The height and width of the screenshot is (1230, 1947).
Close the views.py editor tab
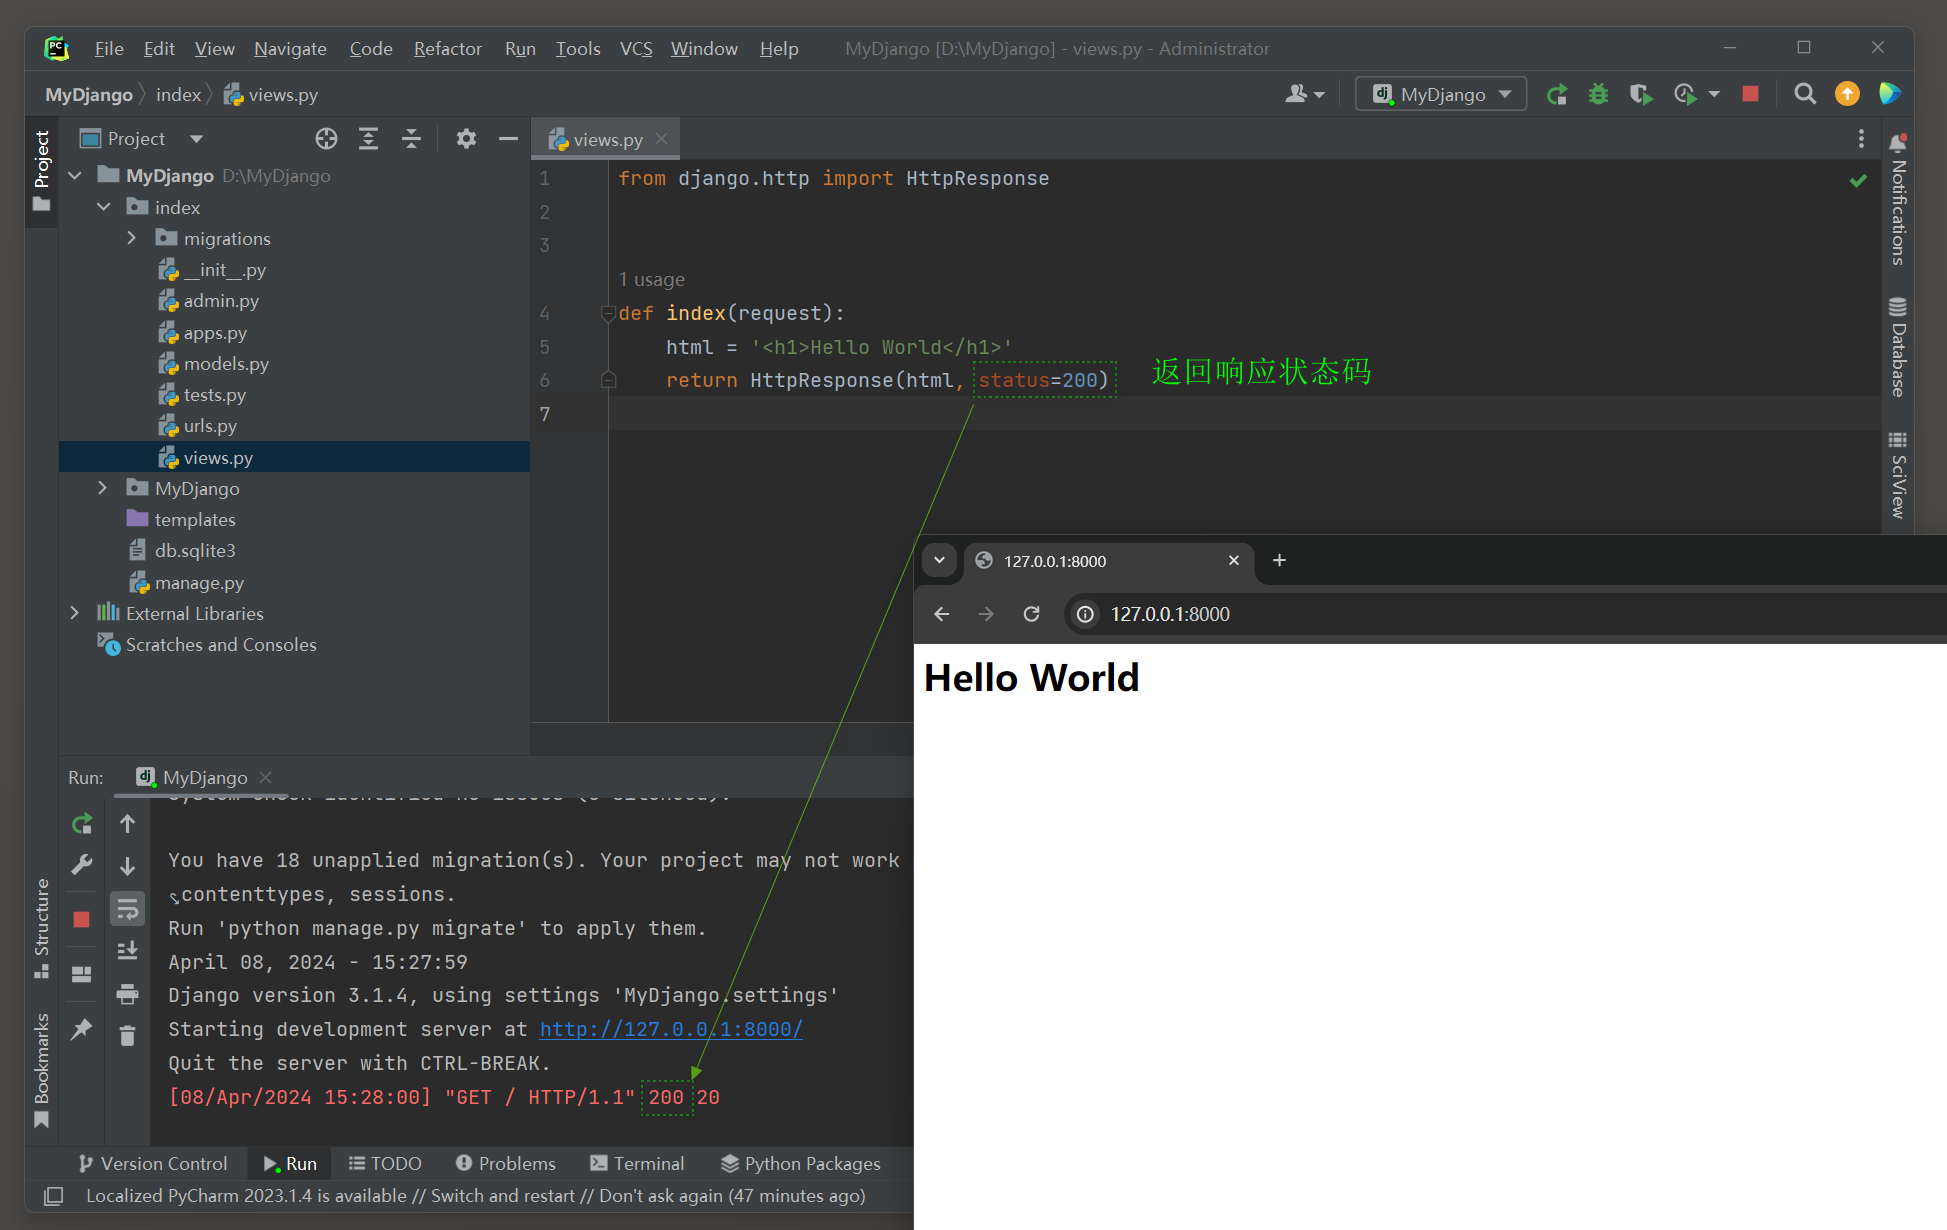pos(661,139)
